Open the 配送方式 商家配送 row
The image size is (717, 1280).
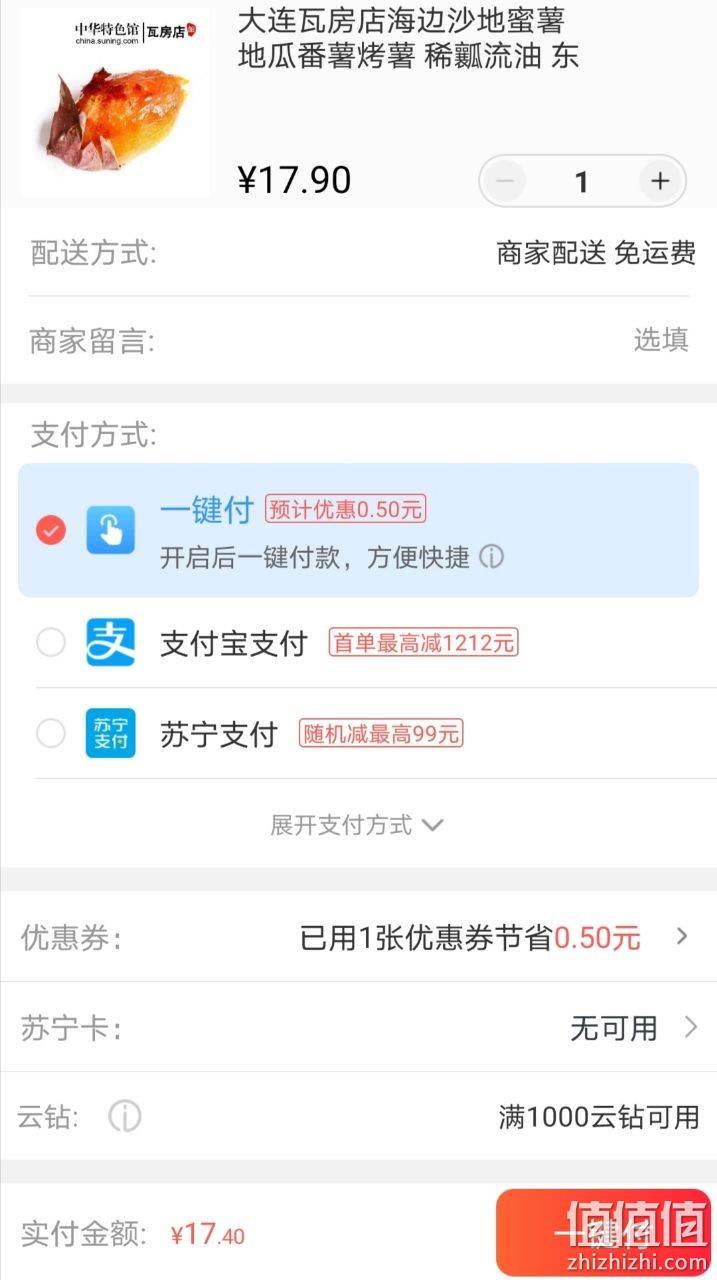358,253
